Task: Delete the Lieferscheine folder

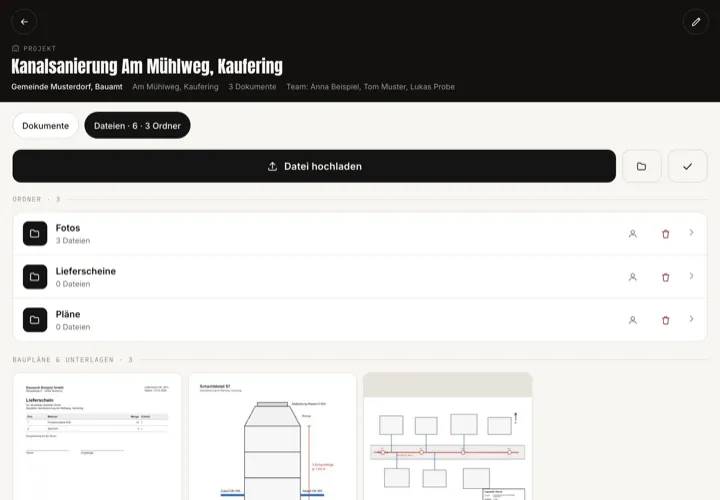Action: point(665,277)
